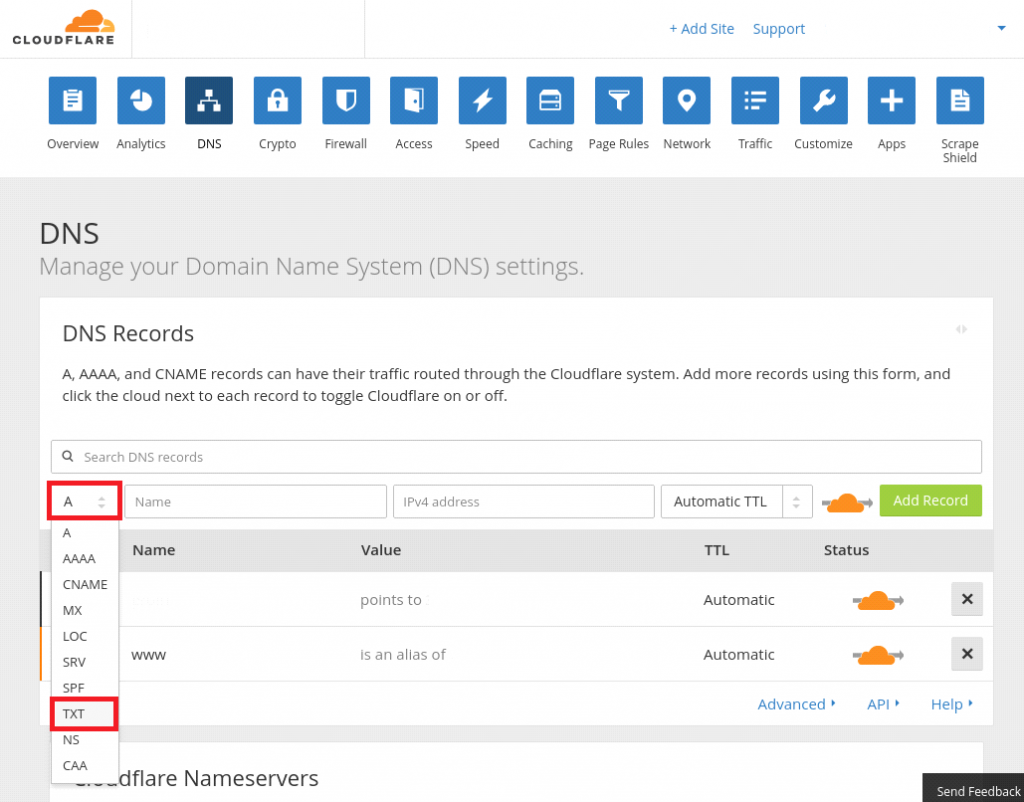Open the Apps plus icon
The width and height of the screenshot is (1024, 802).
coord(892,100)
